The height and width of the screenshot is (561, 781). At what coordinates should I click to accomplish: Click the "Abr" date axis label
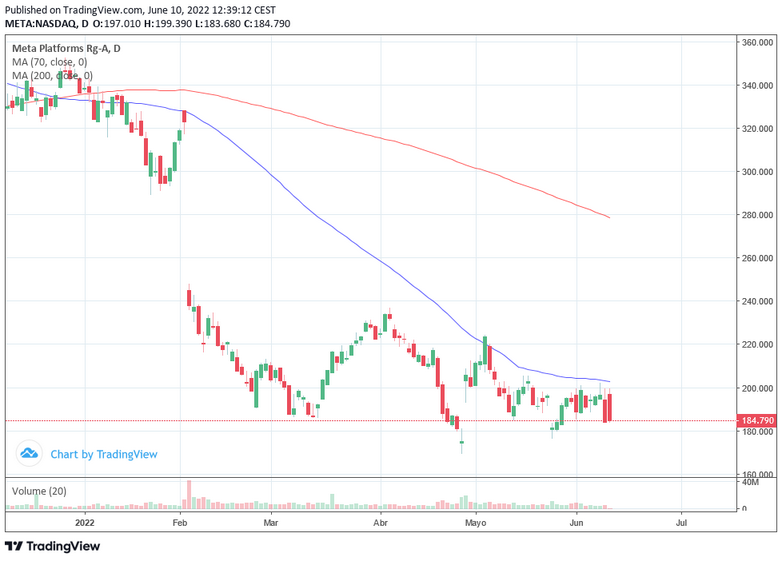point(381,523)
